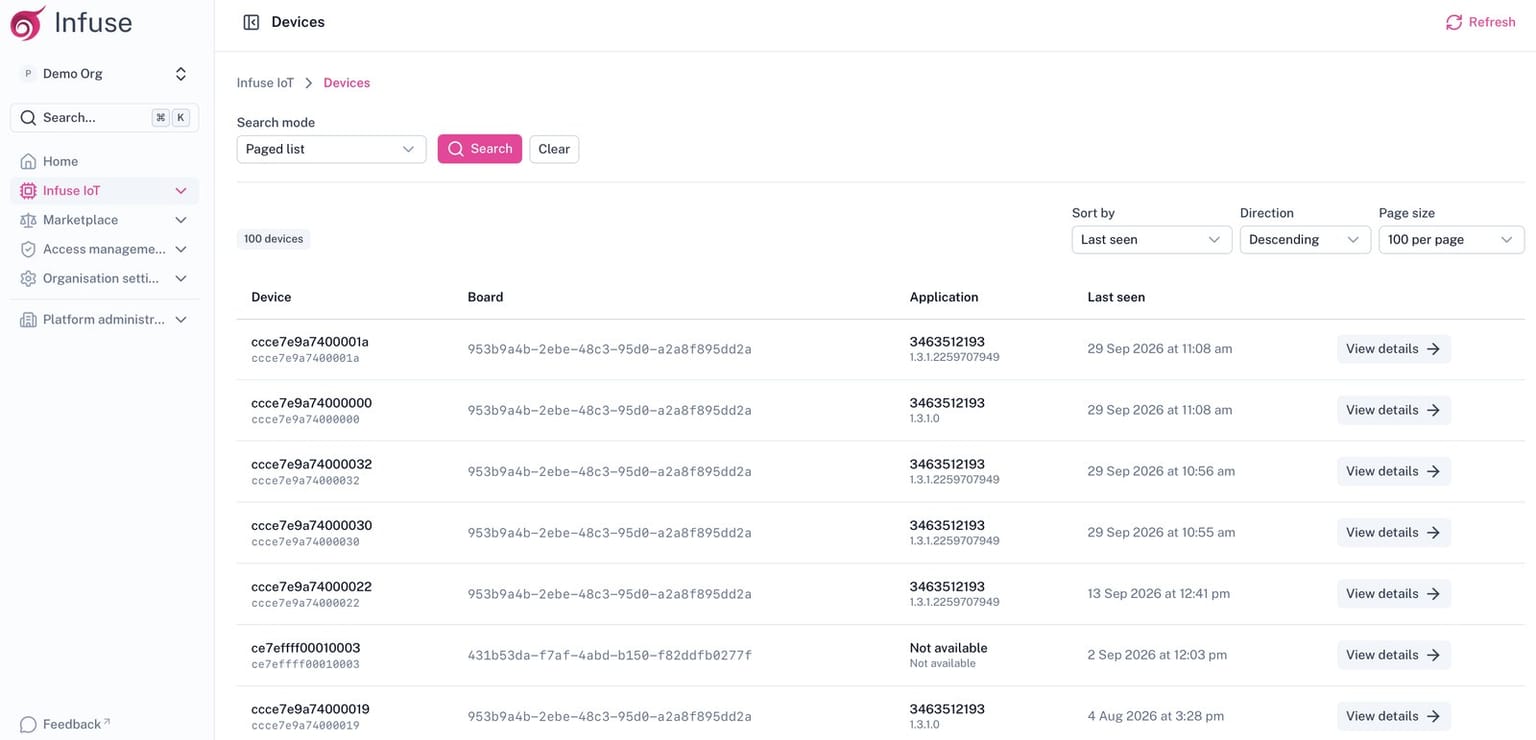The height and width of the screenshot is (740, 1536).
Task: Click the refresh arrows icon
Action: click(x=1454, y=22)
